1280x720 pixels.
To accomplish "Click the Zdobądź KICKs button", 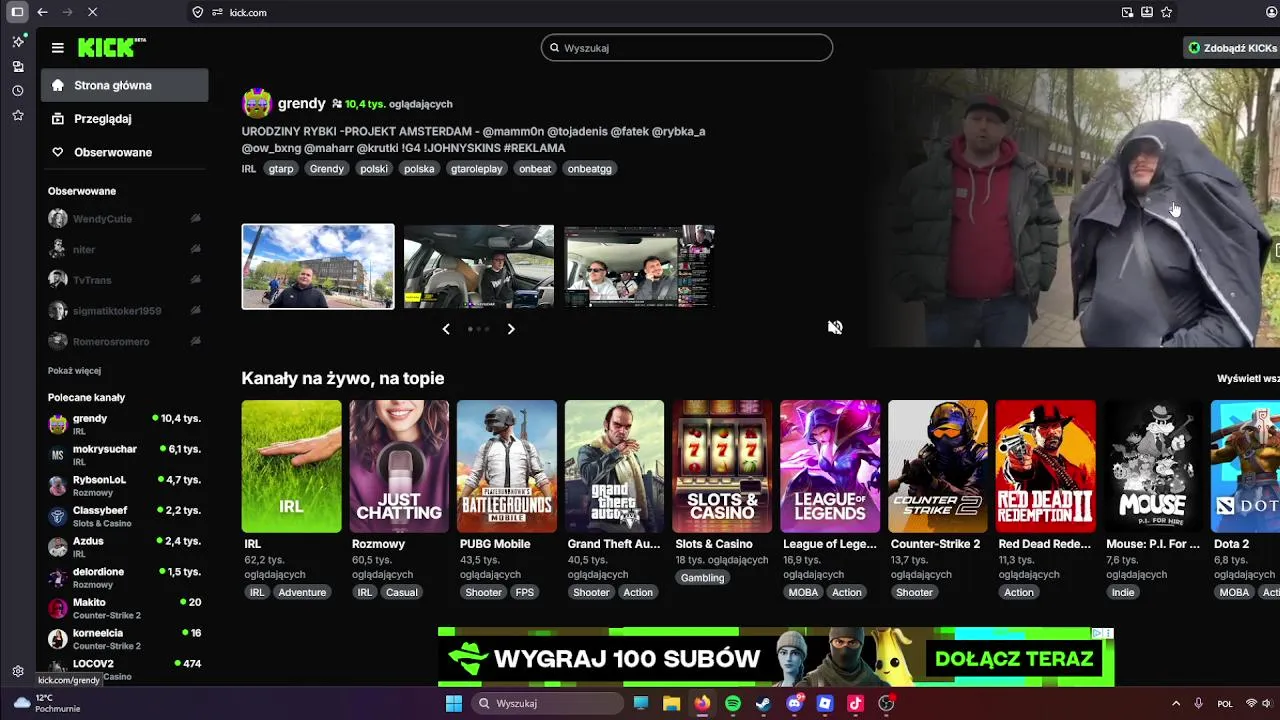I will pyautogui.click(x=1232, y=48).
